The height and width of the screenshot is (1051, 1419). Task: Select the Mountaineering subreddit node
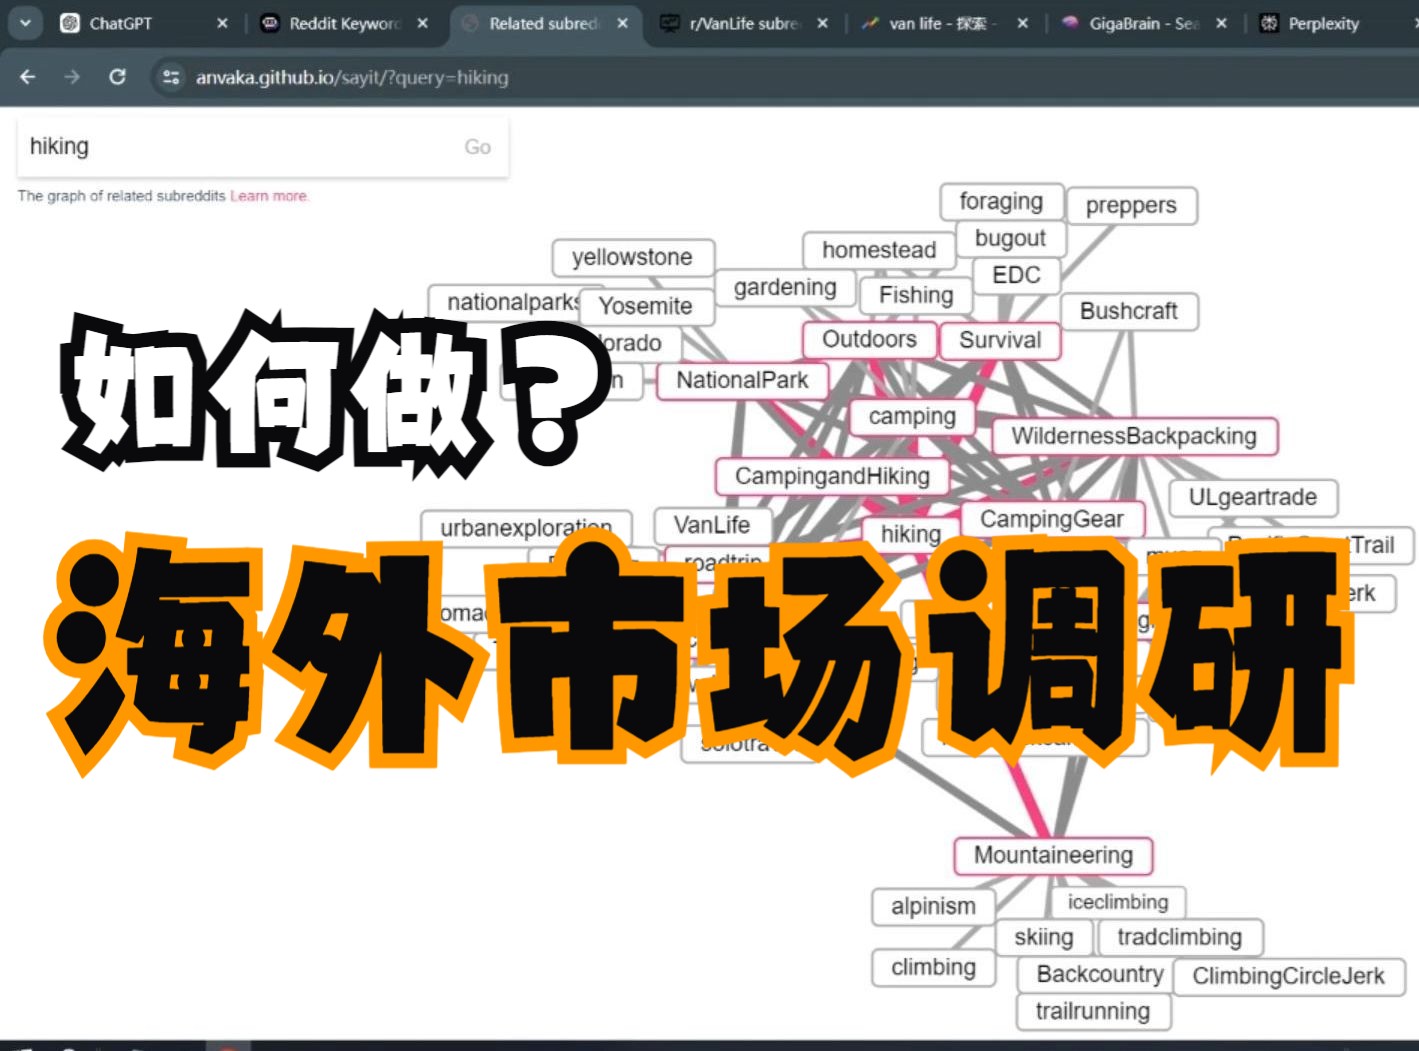pyautogui.click(x=1053, y=855)
